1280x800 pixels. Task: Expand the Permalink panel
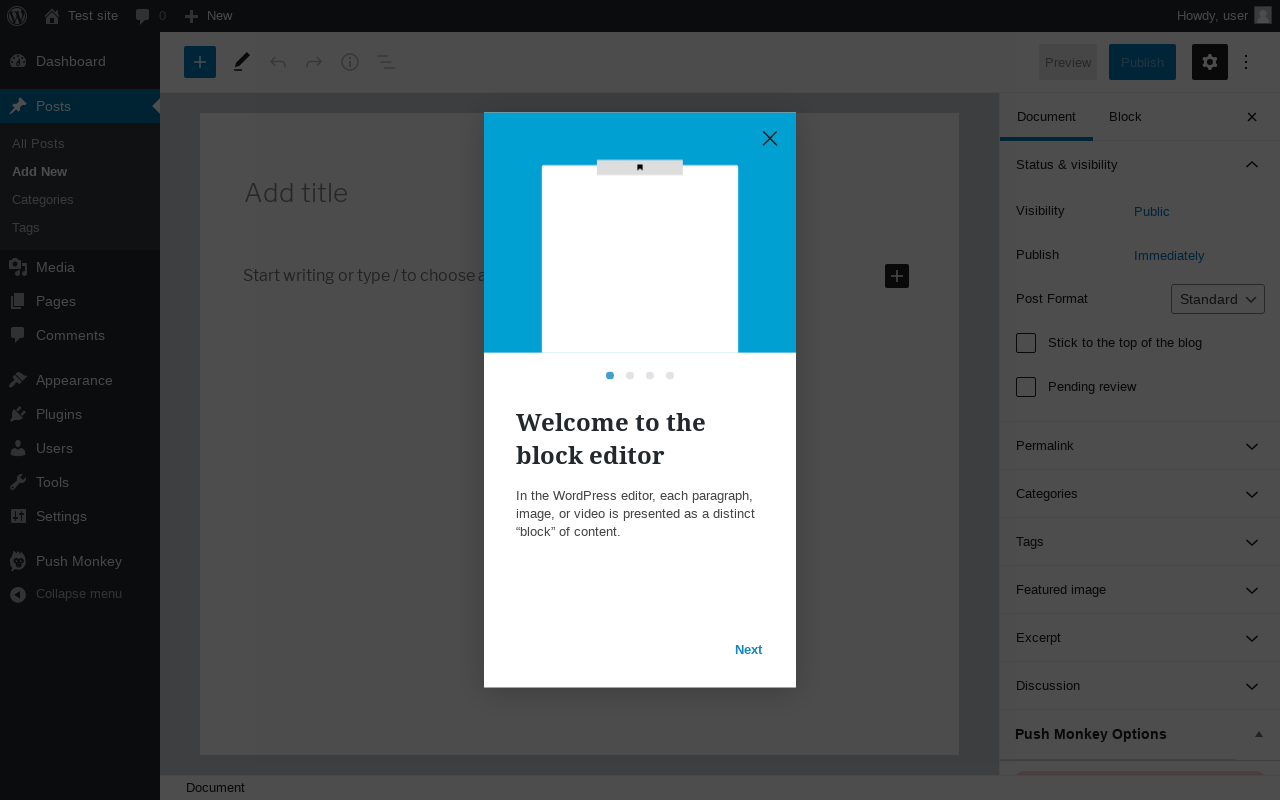point(1140,446)
